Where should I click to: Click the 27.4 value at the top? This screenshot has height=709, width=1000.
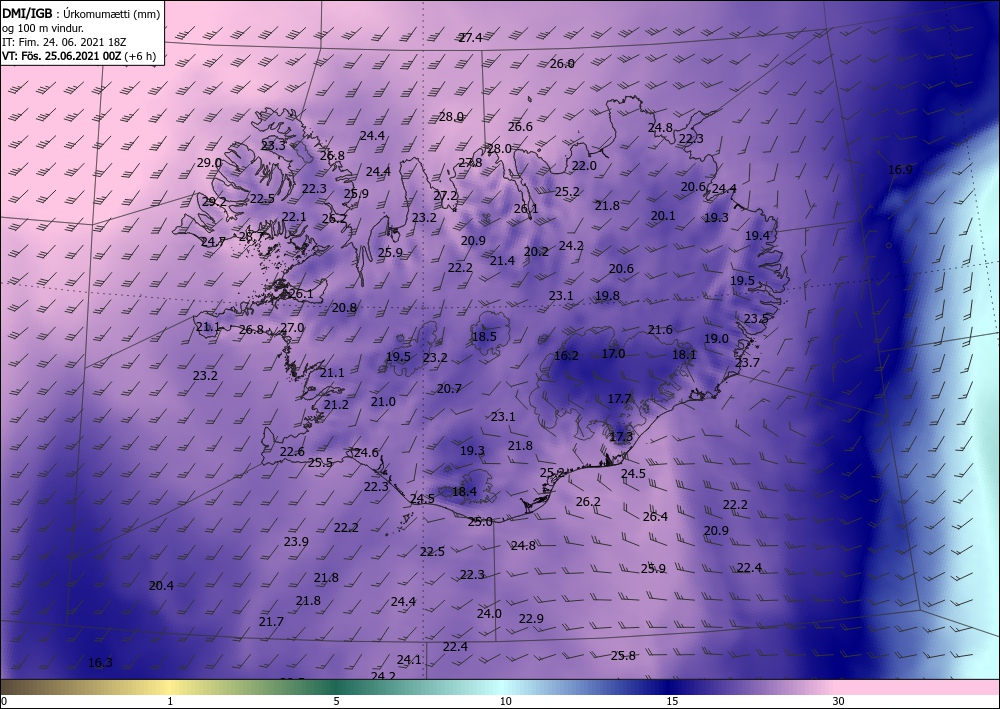(x=471, y=38)
